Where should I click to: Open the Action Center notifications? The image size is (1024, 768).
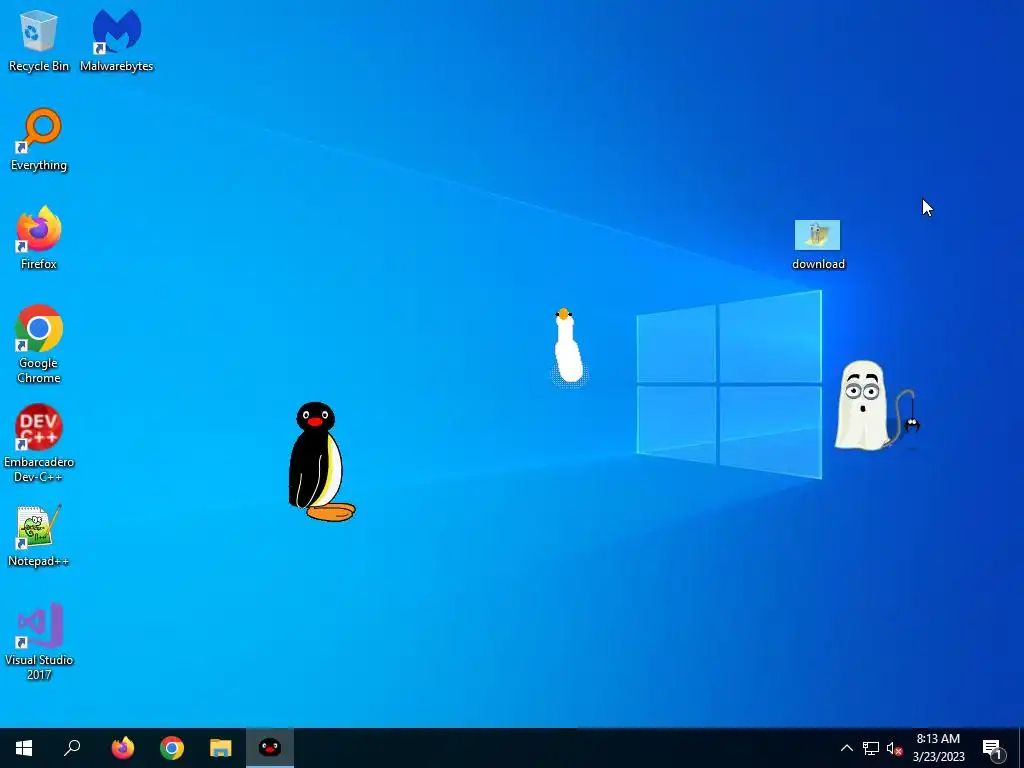(x=992, y=748)
